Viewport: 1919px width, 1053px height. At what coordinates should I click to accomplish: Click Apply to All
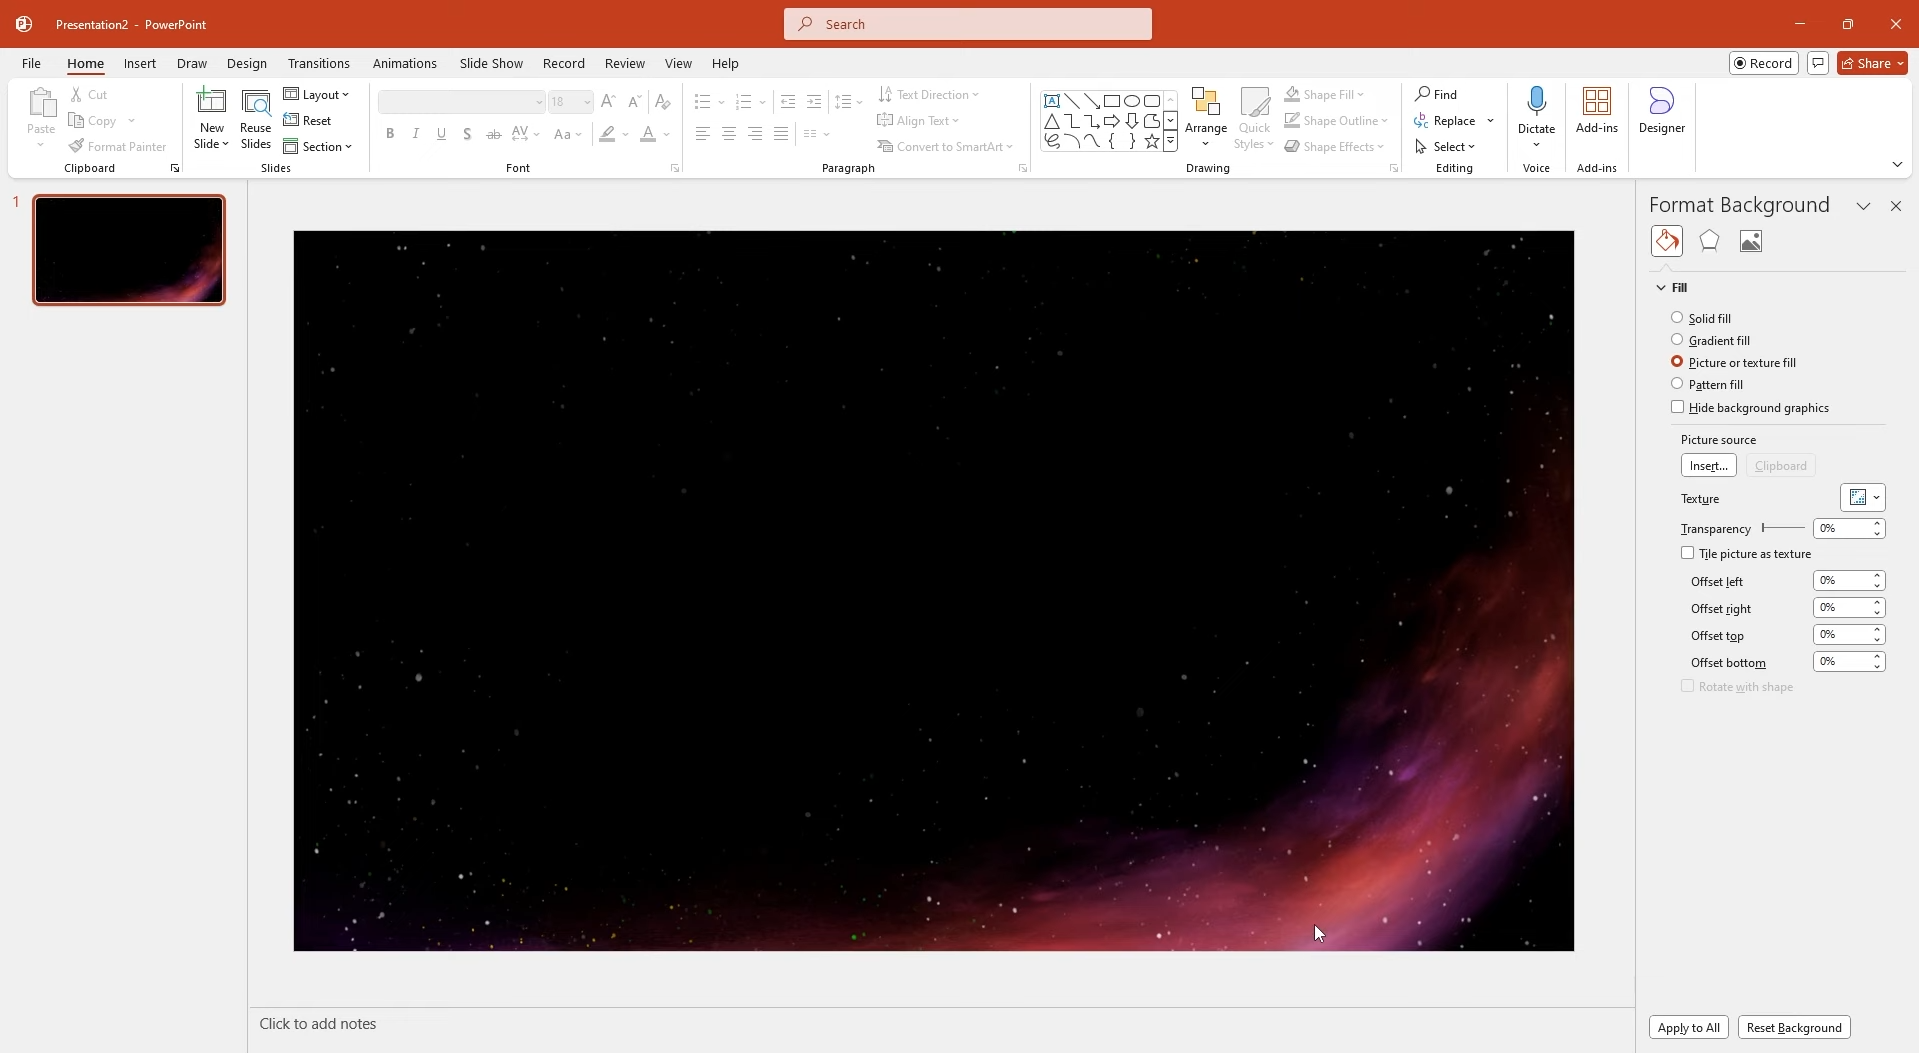(1690, 1027)
